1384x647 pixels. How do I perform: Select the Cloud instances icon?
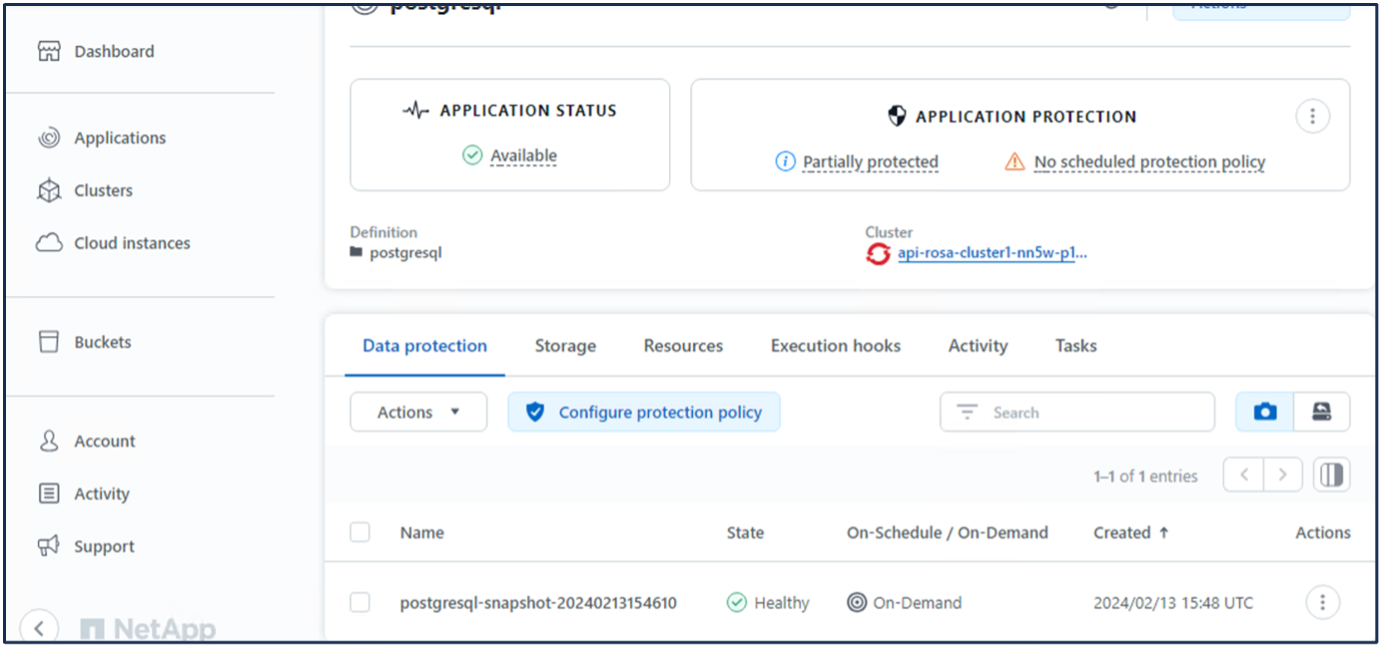pyautogui.click(x=49, y=243)
